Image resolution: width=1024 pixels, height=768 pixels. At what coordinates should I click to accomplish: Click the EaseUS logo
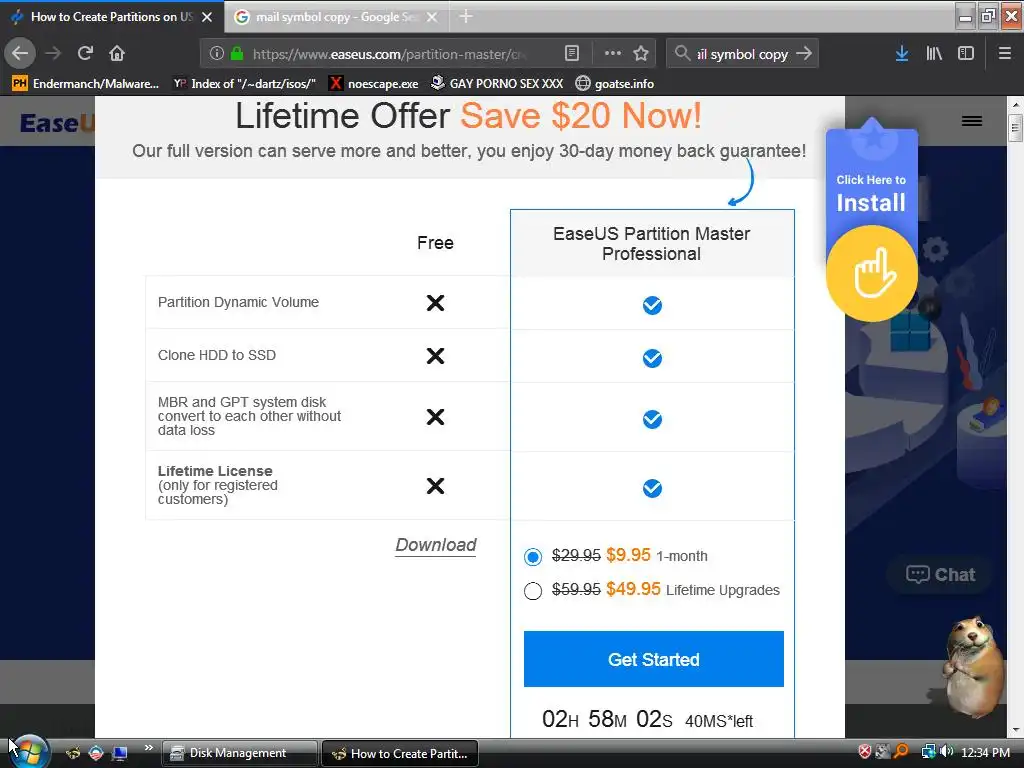coord(57,122)
